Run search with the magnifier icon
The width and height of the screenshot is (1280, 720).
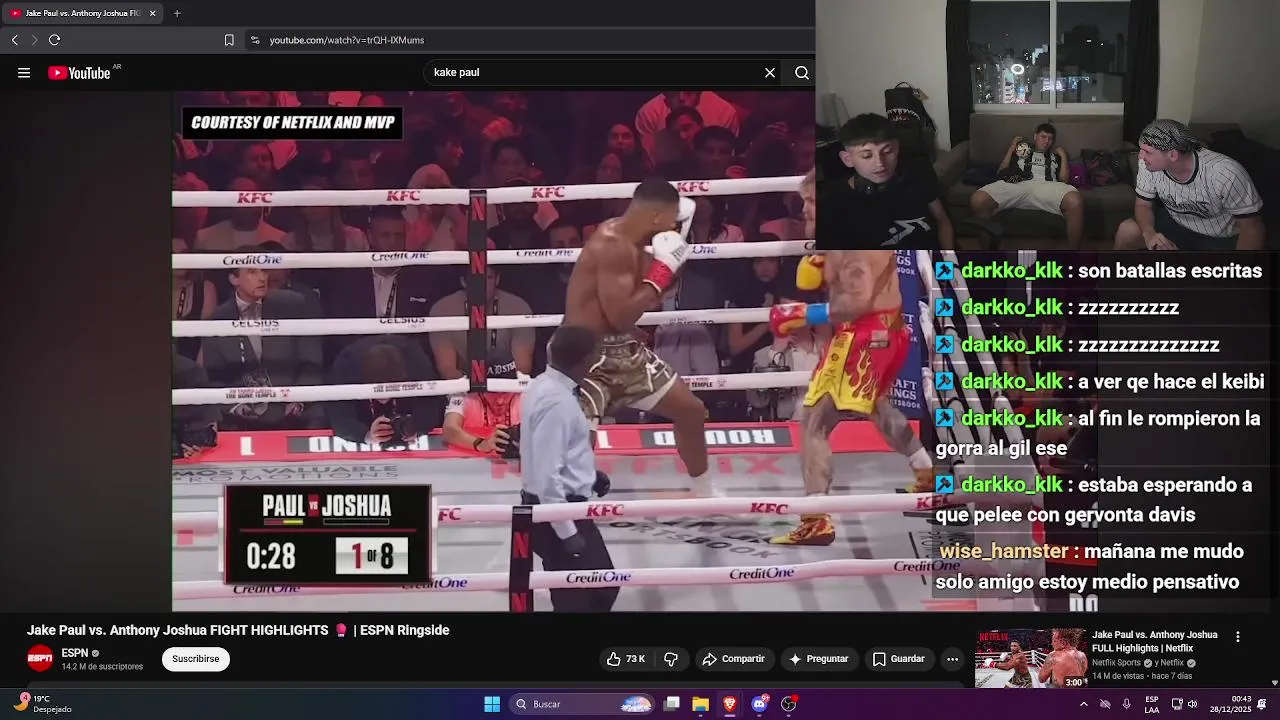click(x=802, y=73)
